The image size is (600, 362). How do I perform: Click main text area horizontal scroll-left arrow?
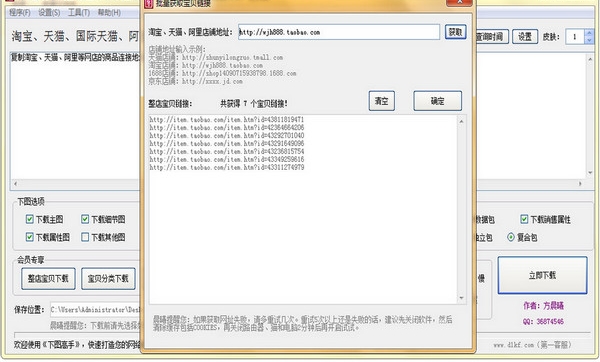click(x=15, y=184)
